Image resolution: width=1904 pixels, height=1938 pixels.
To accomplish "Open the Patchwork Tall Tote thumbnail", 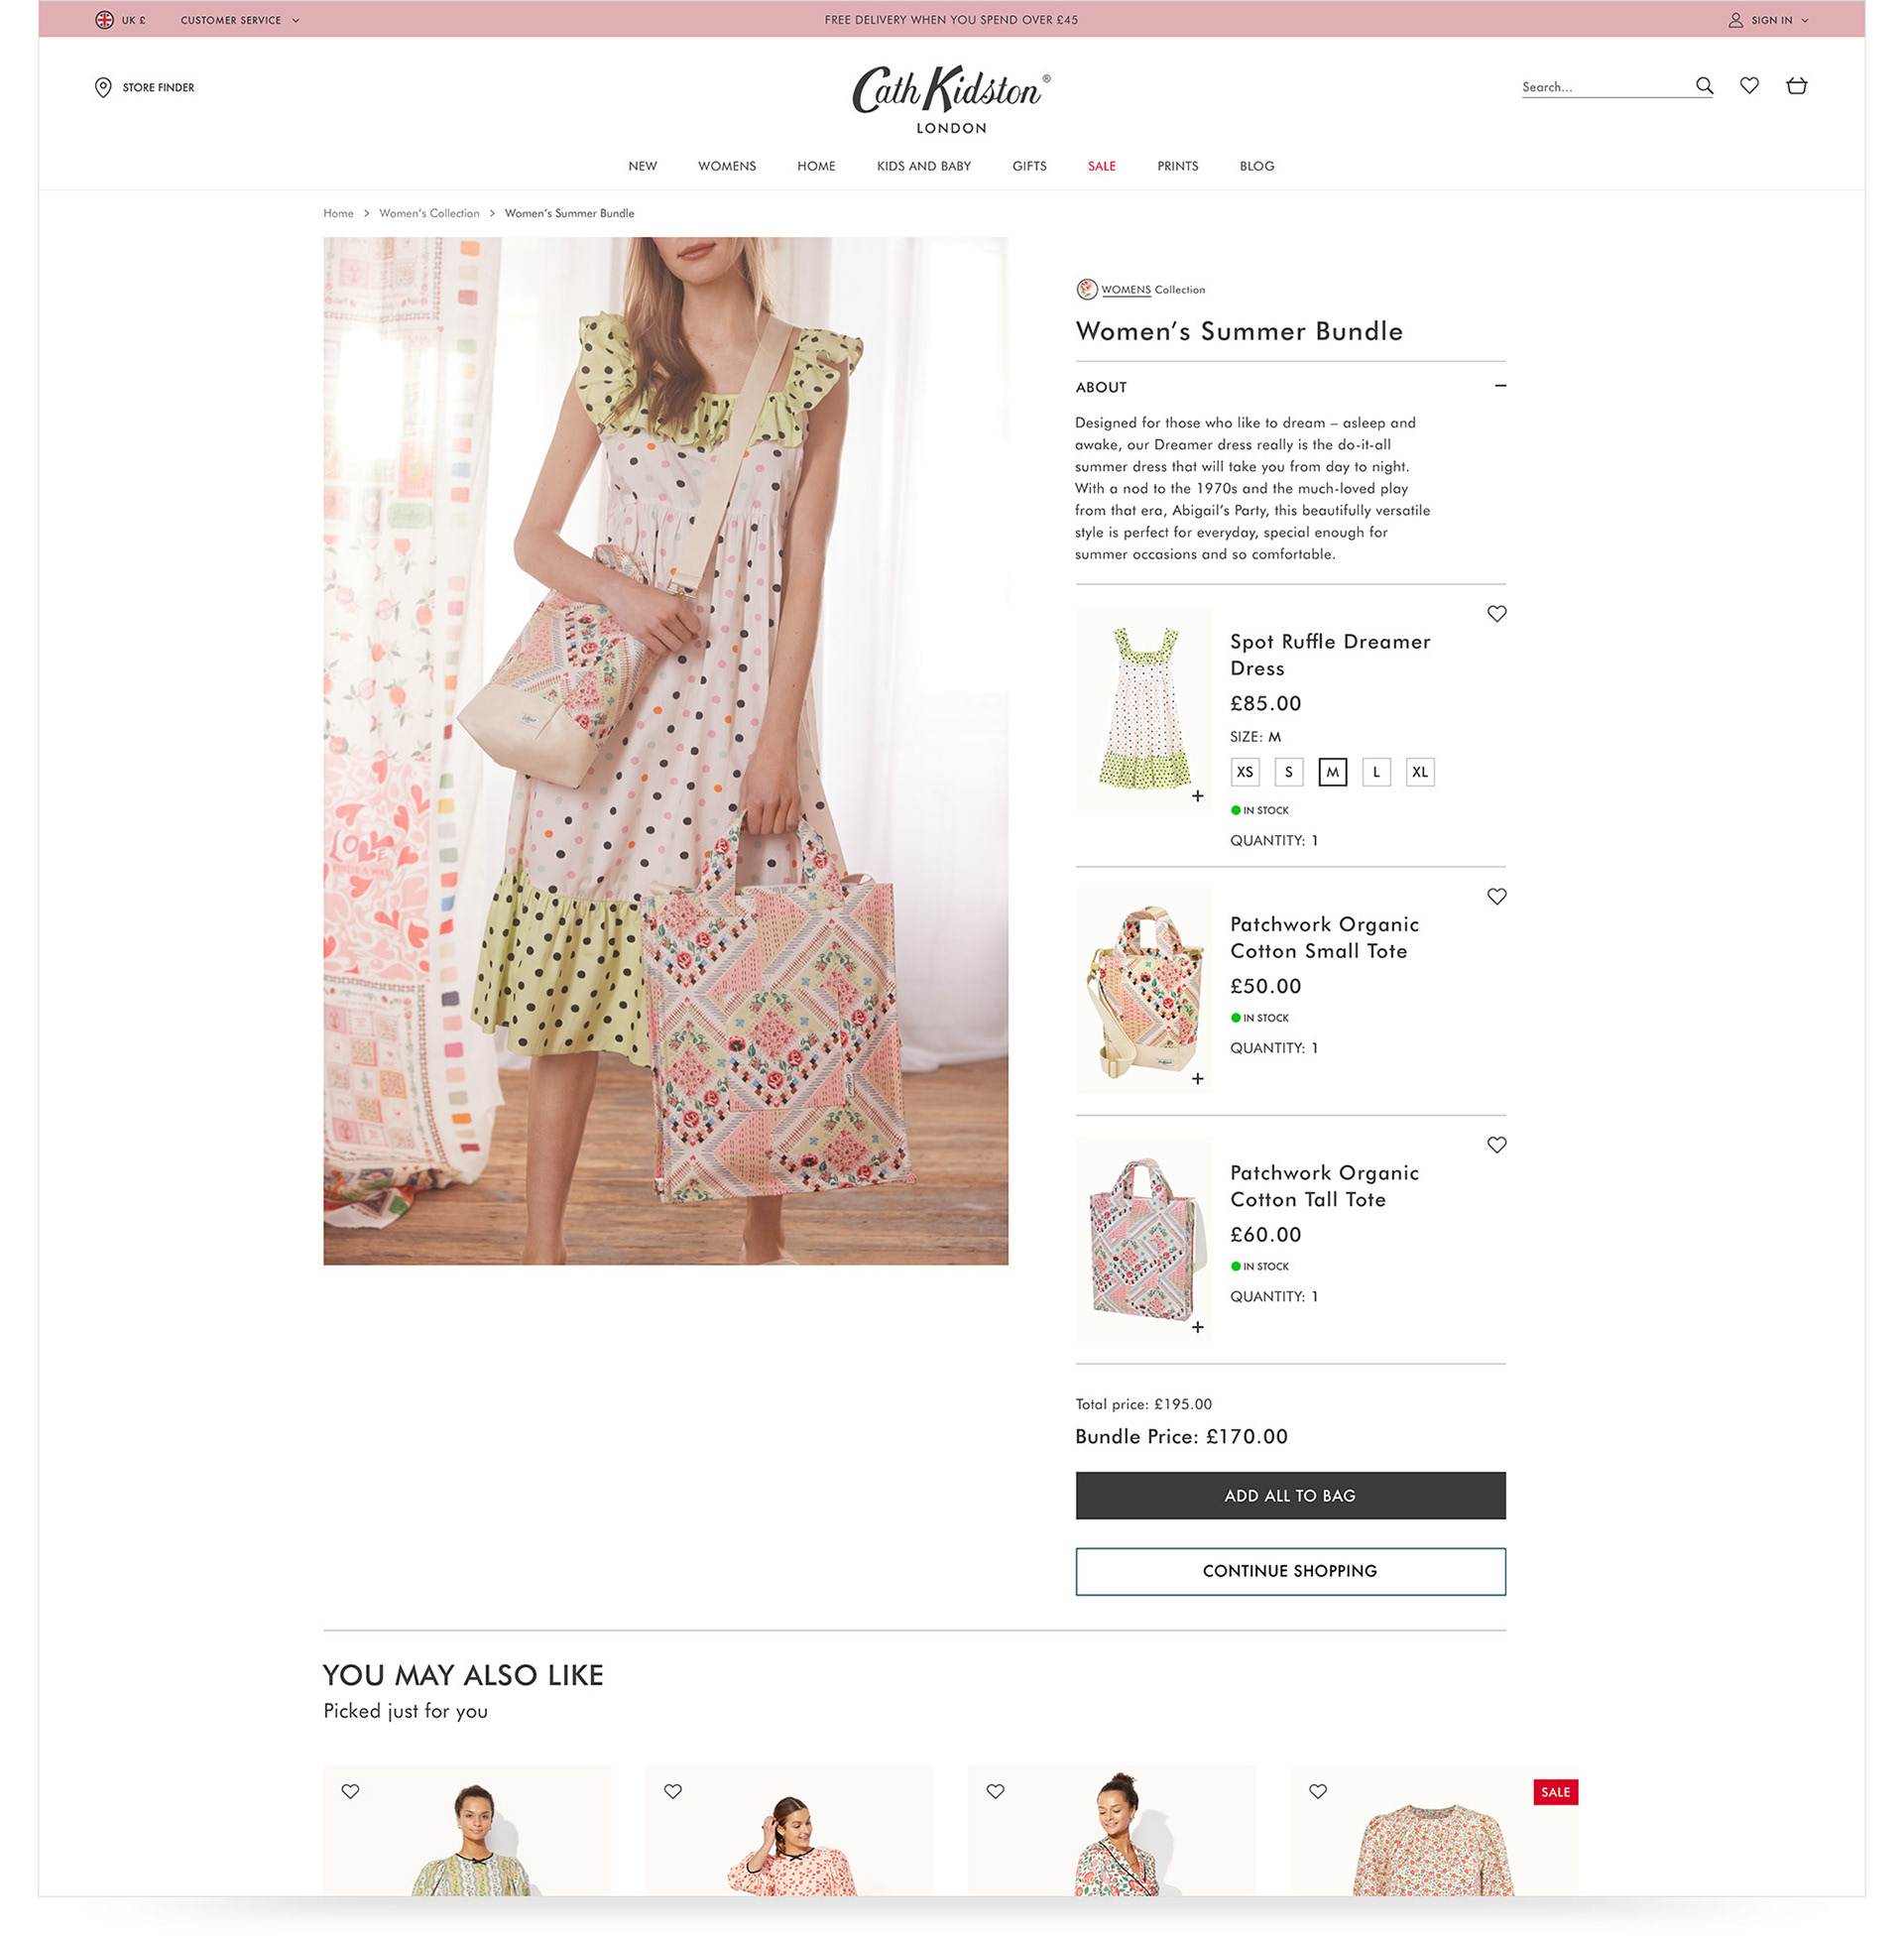I will coord(1144,1239).
